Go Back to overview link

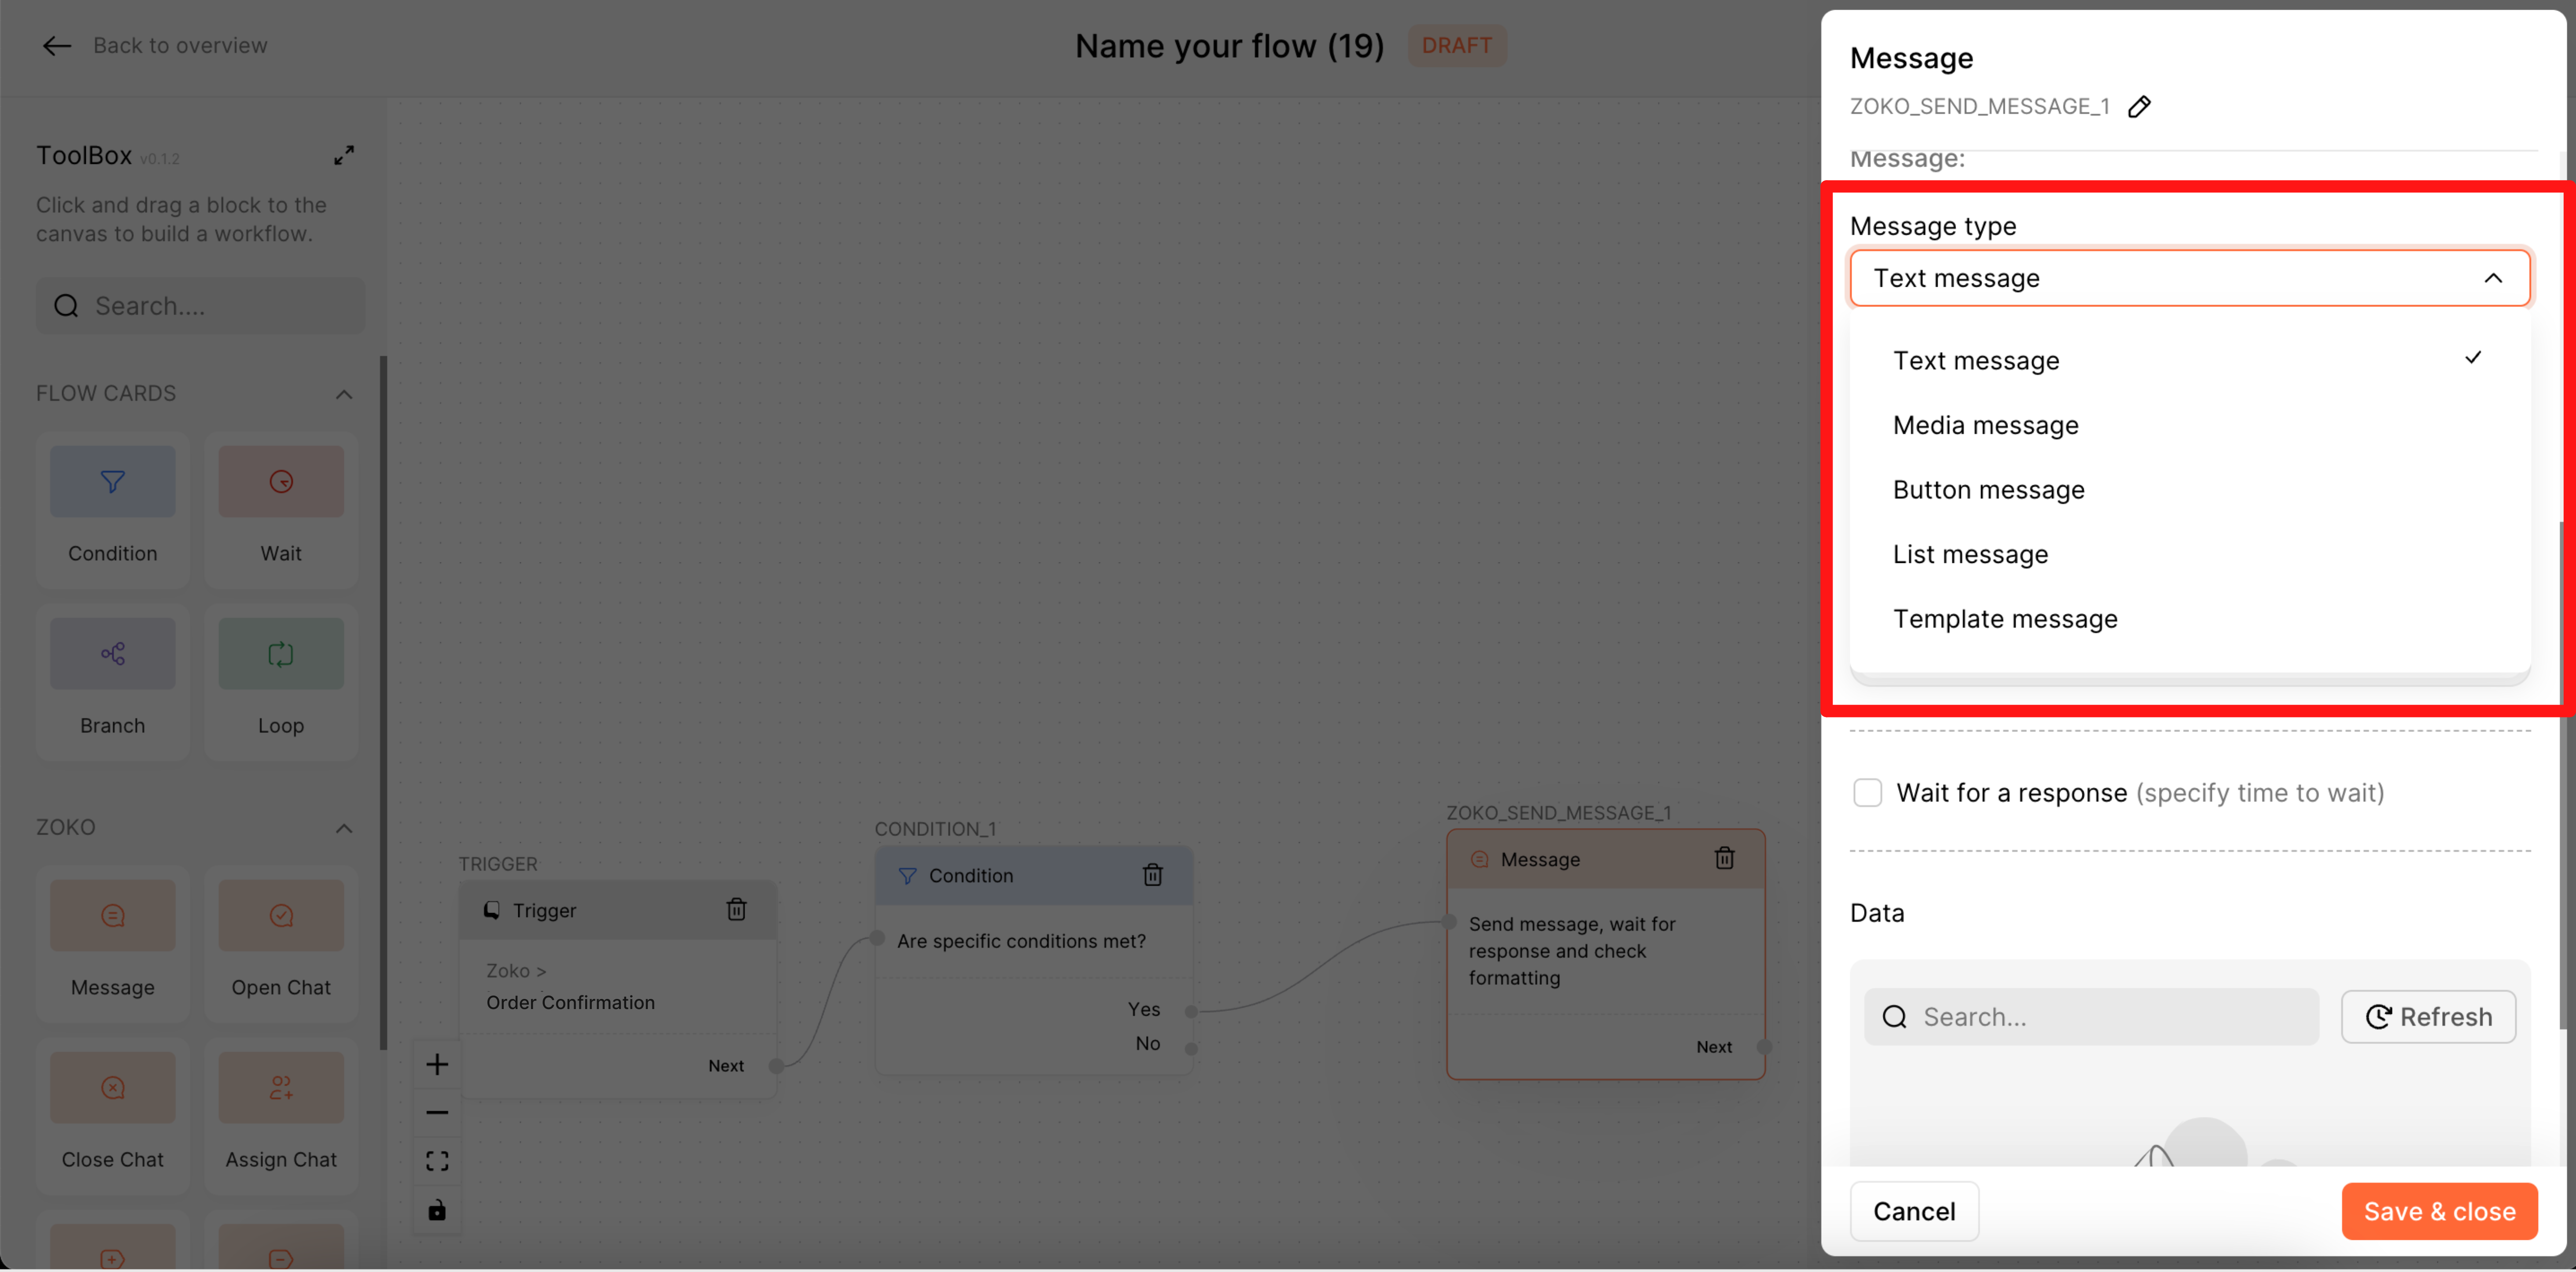coord(180,46)
